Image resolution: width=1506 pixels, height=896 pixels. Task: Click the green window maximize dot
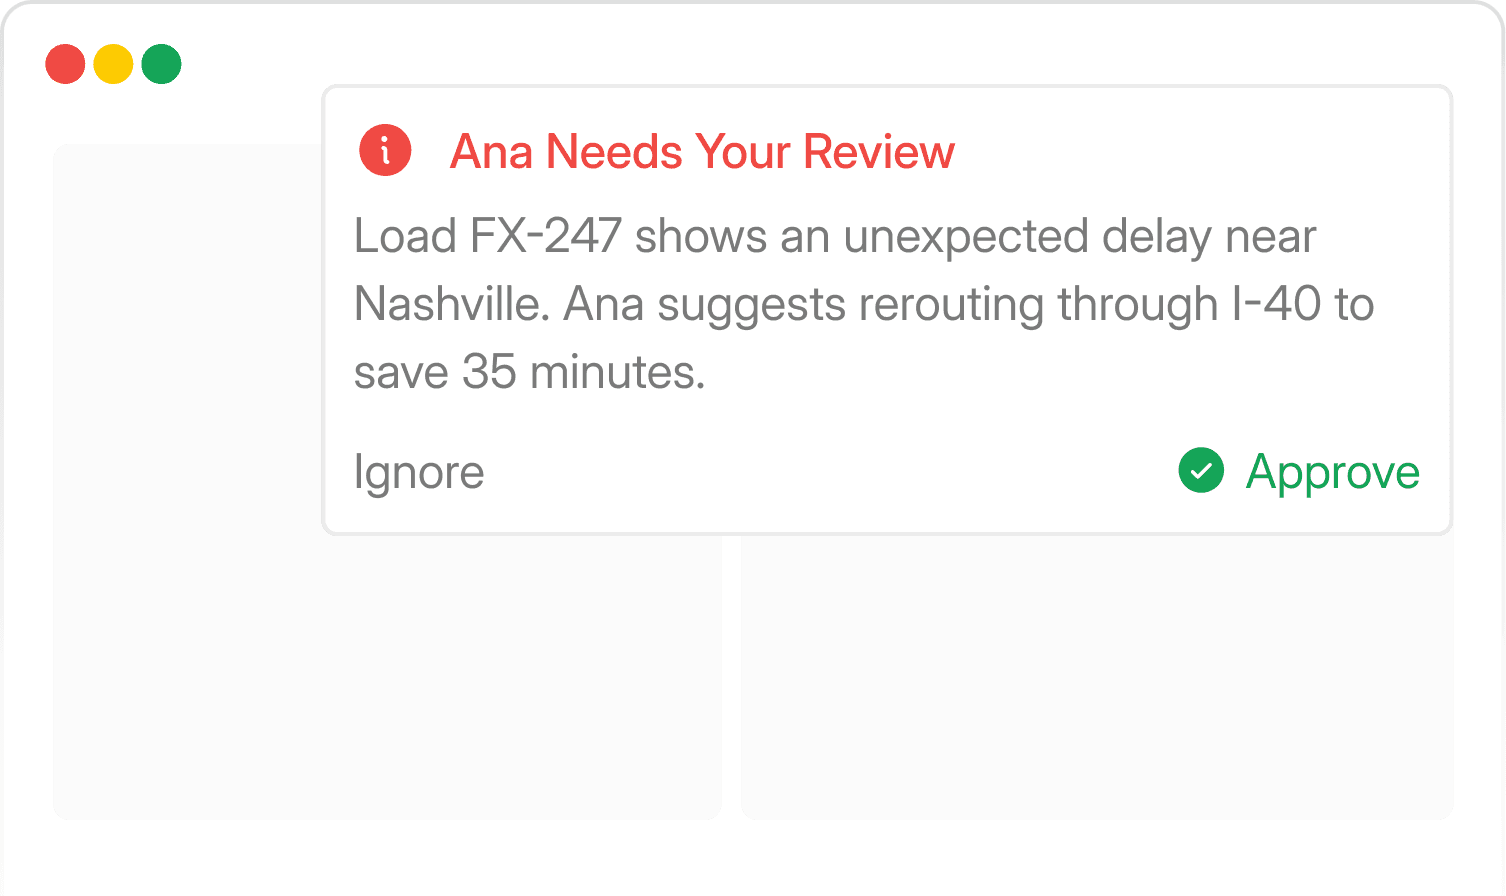coord(161,64)
